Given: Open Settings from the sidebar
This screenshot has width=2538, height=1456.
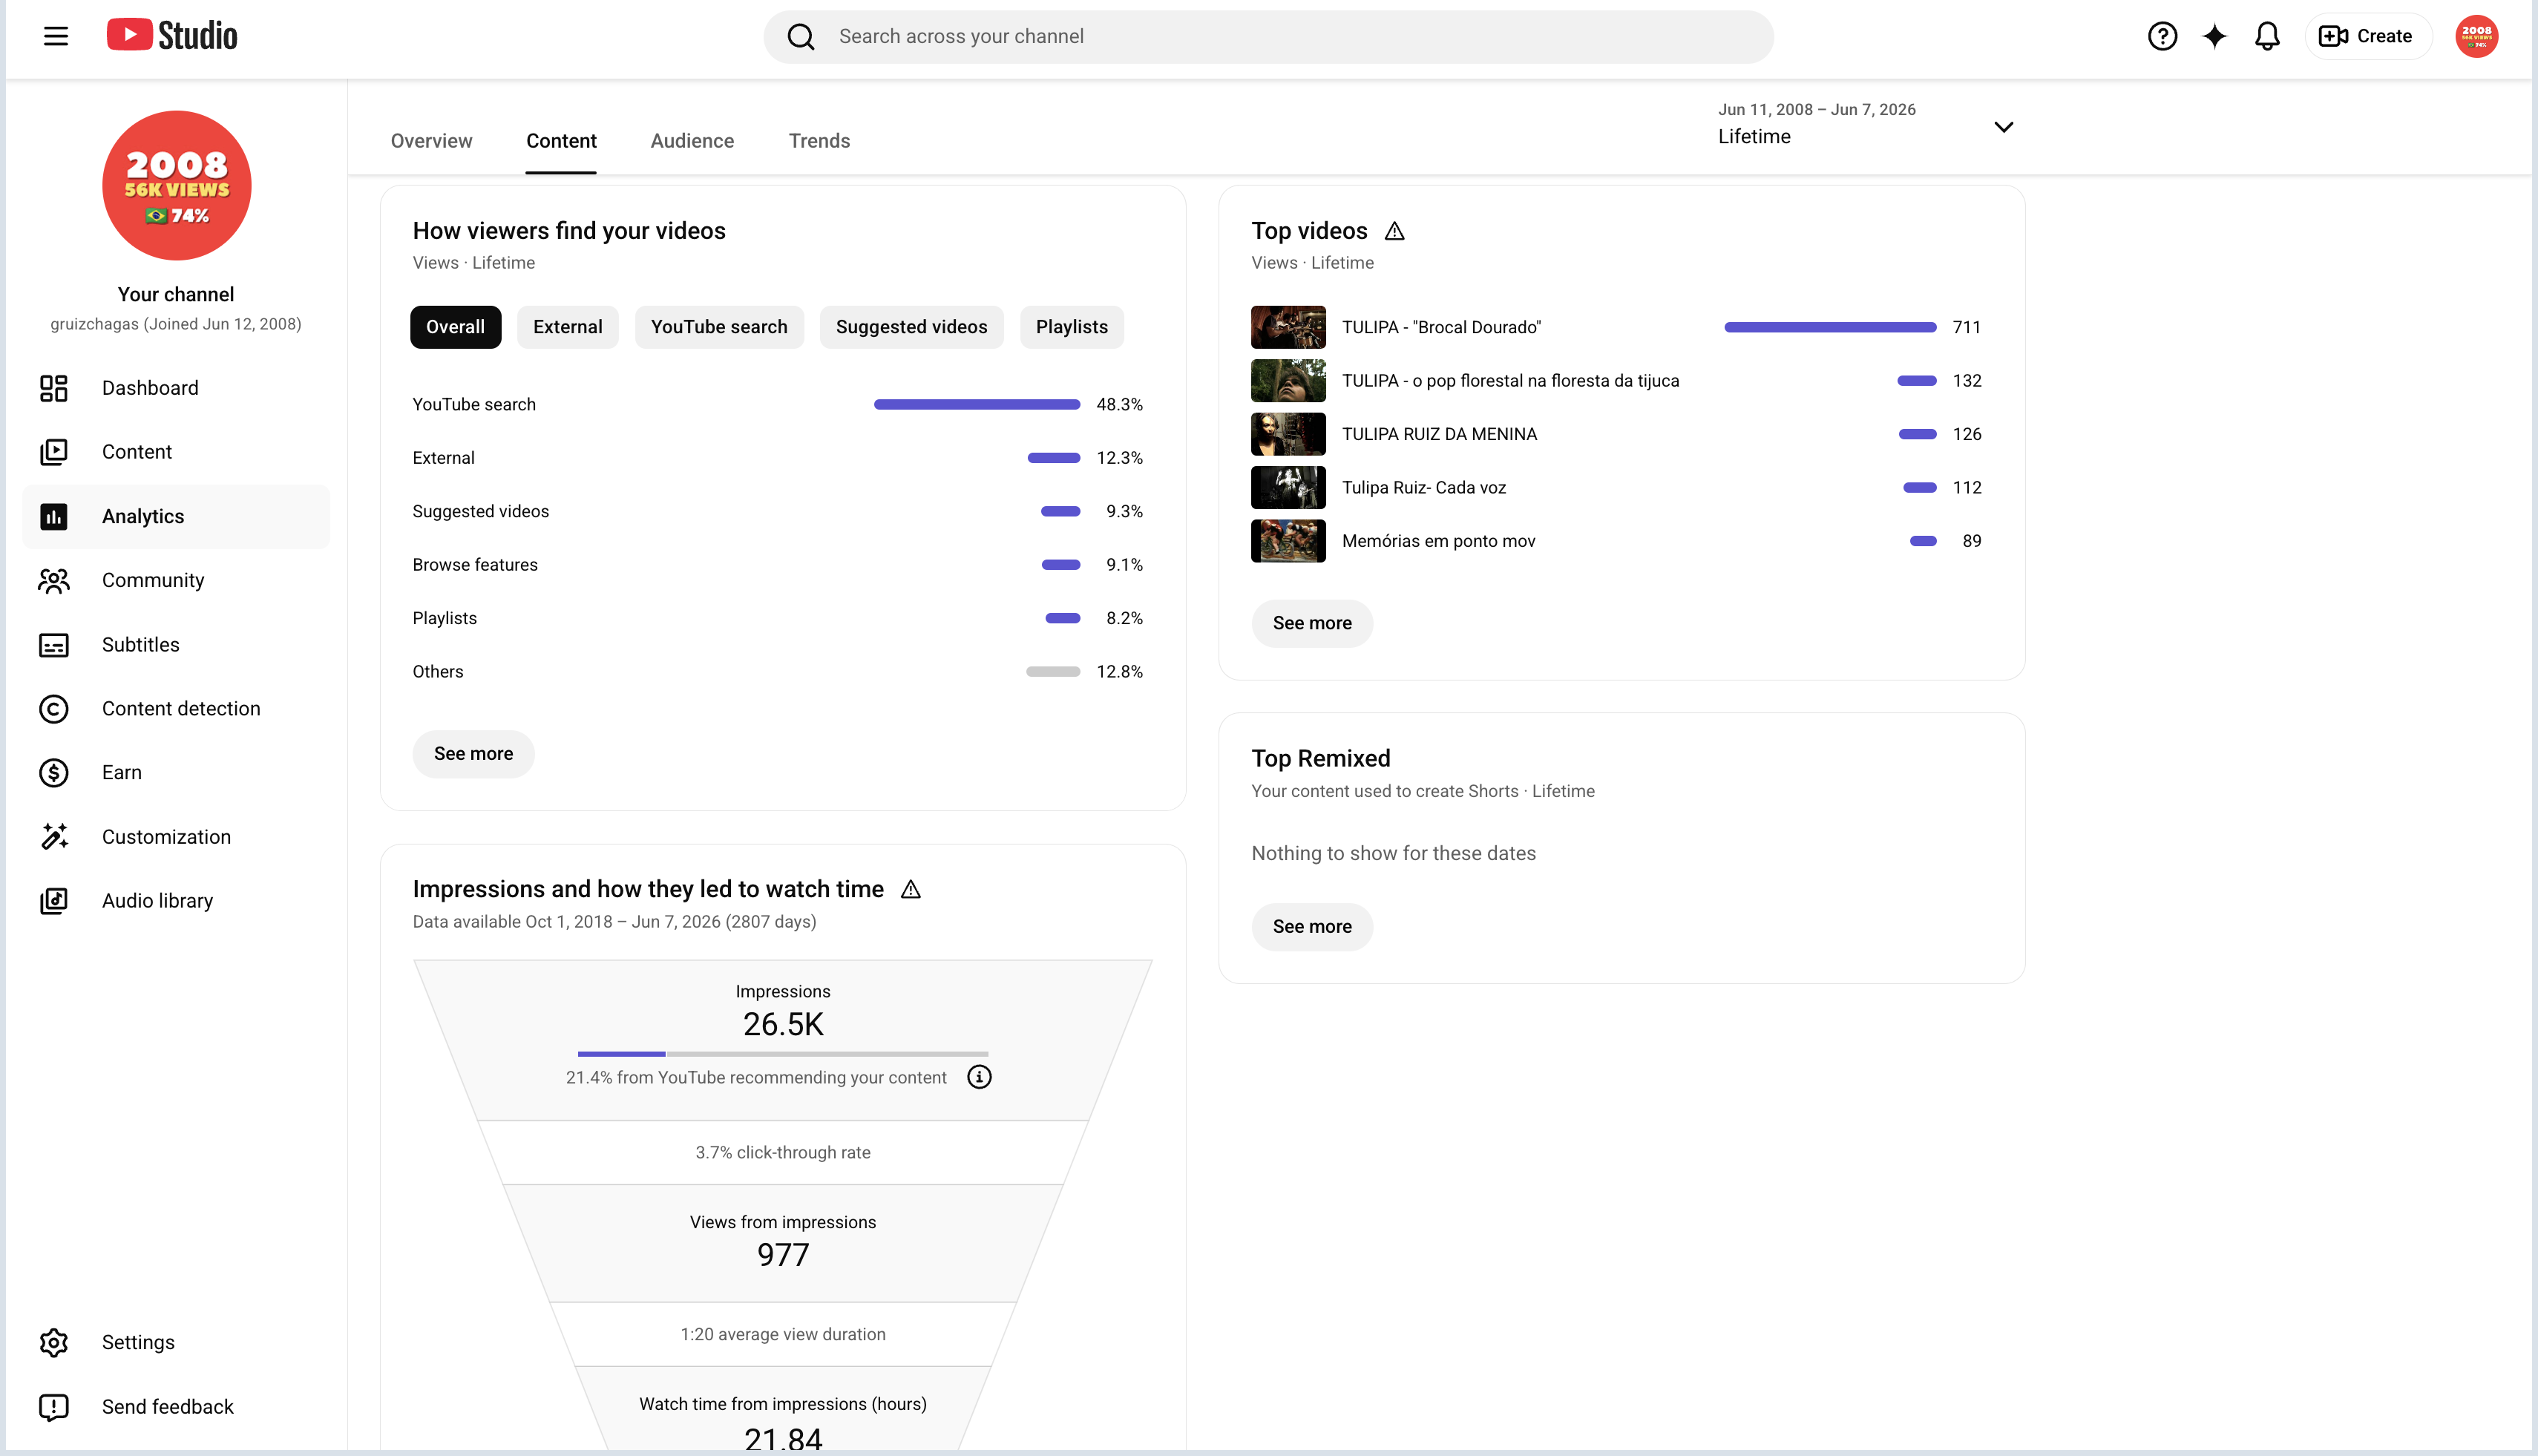Looking at the screenshot, I should (176, 1343).
